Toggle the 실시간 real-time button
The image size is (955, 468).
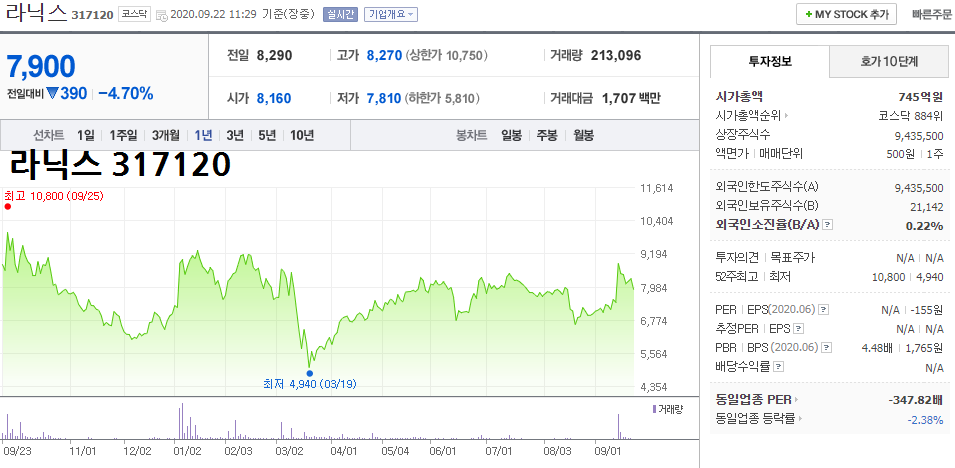pos(340,14)
